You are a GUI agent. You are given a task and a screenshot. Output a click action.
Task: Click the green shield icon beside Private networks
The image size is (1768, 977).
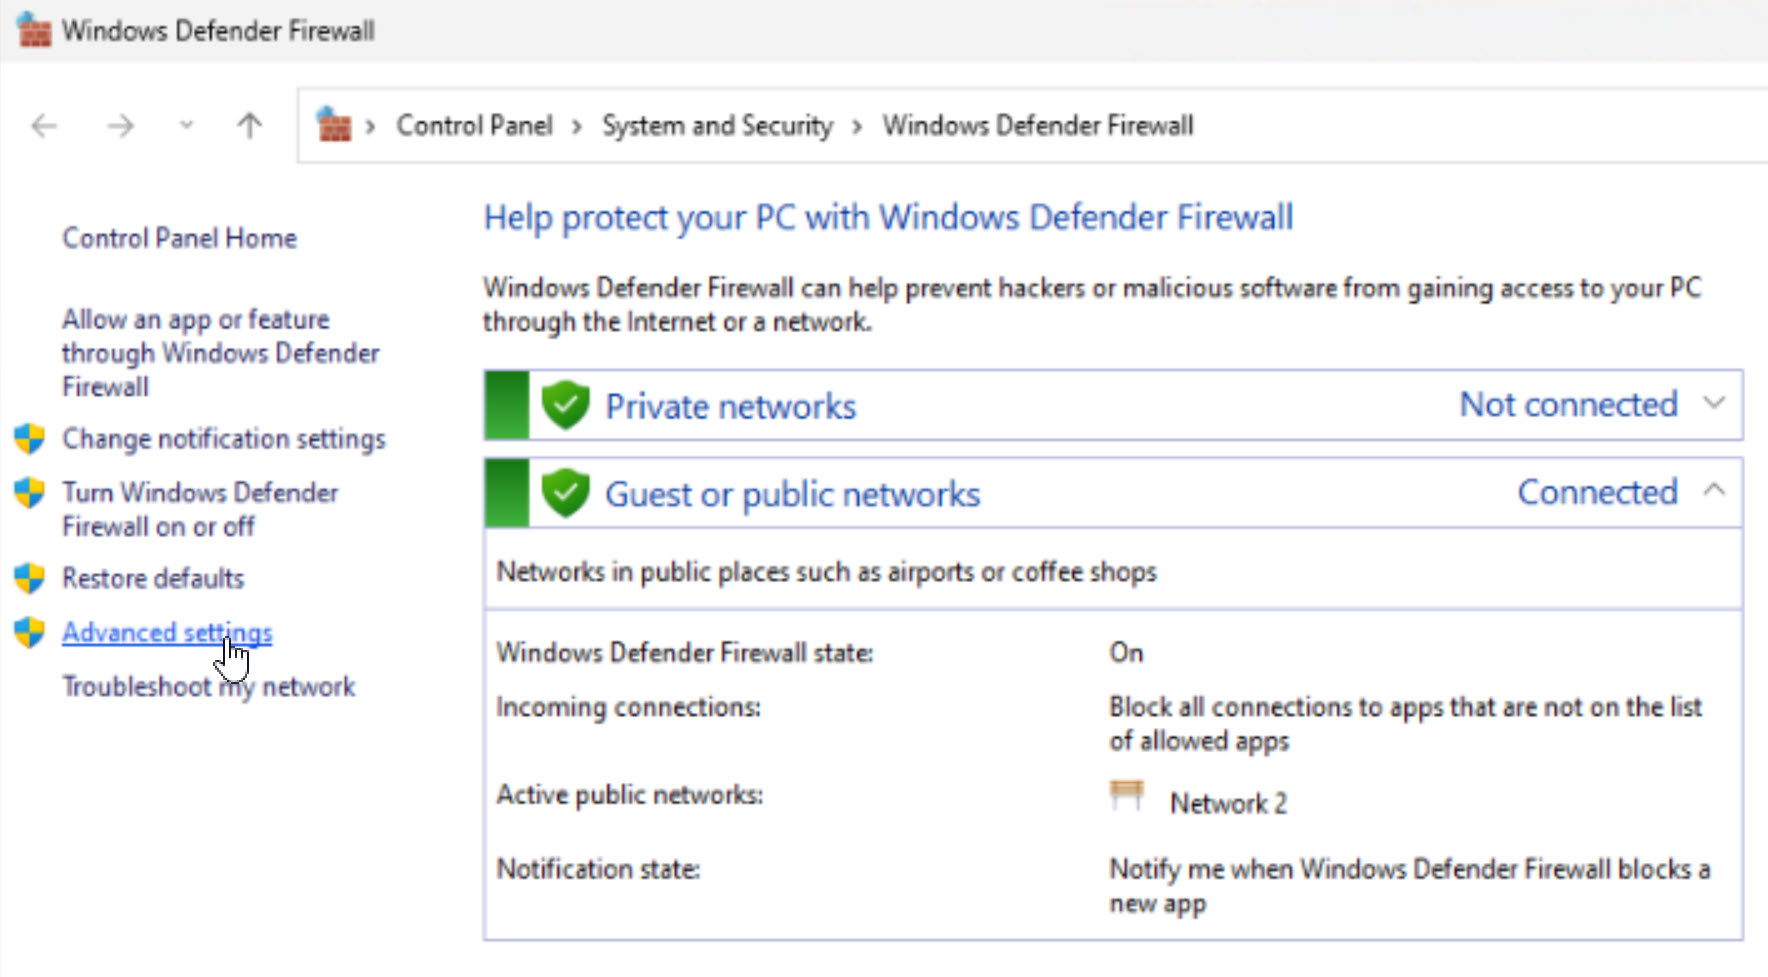click(x=565, y=405)
